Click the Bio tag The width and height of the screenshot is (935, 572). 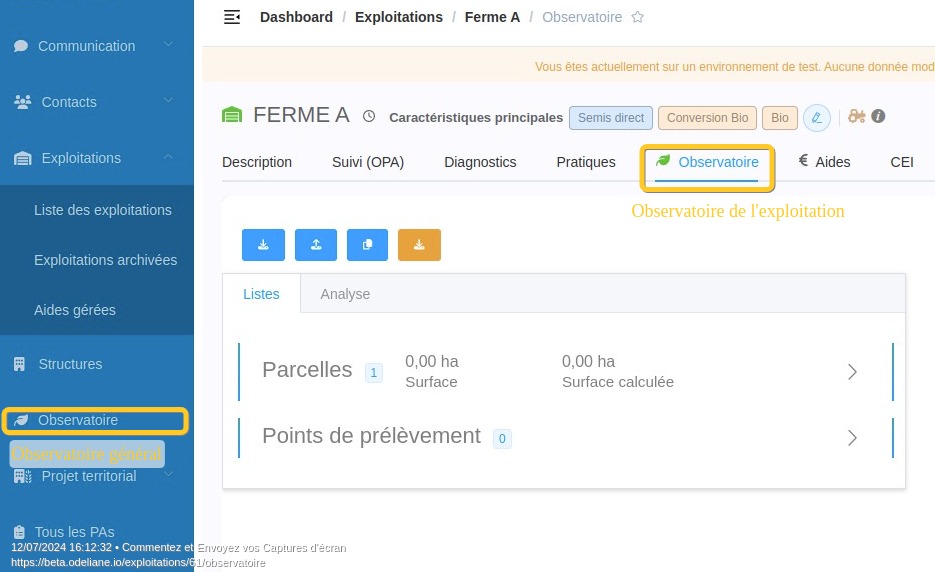pyautogui.click(x=779, y=118)
